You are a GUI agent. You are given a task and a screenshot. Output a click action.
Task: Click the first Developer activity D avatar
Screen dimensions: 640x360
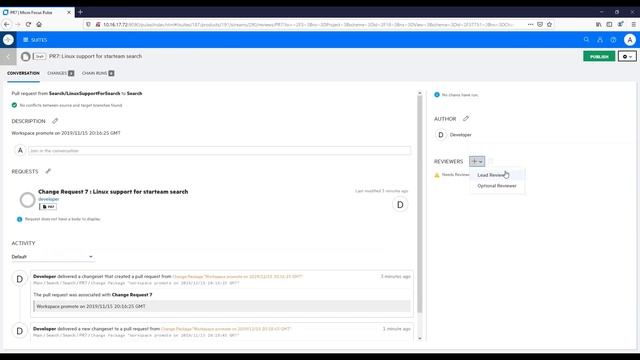[x=19, y=279]
